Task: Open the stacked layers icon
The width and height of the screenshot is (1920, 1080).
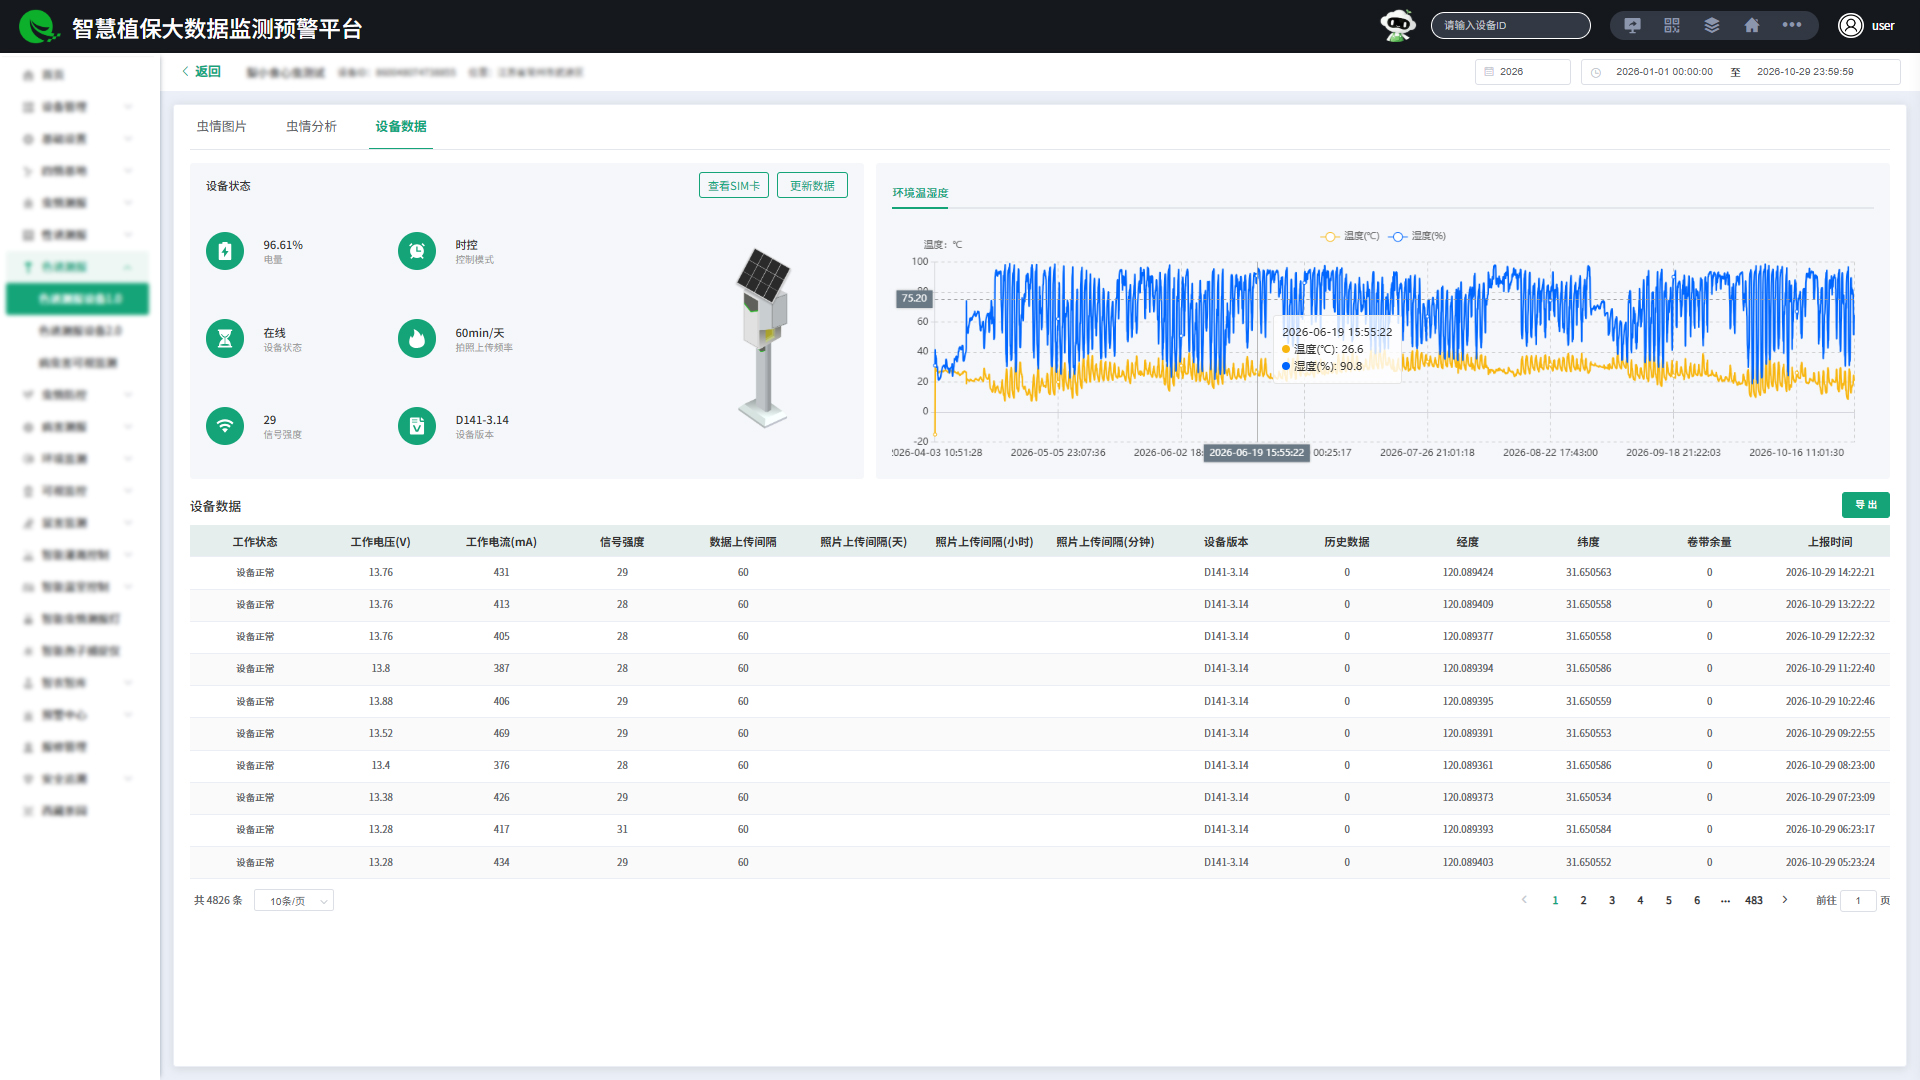Action: (1712, 26)
